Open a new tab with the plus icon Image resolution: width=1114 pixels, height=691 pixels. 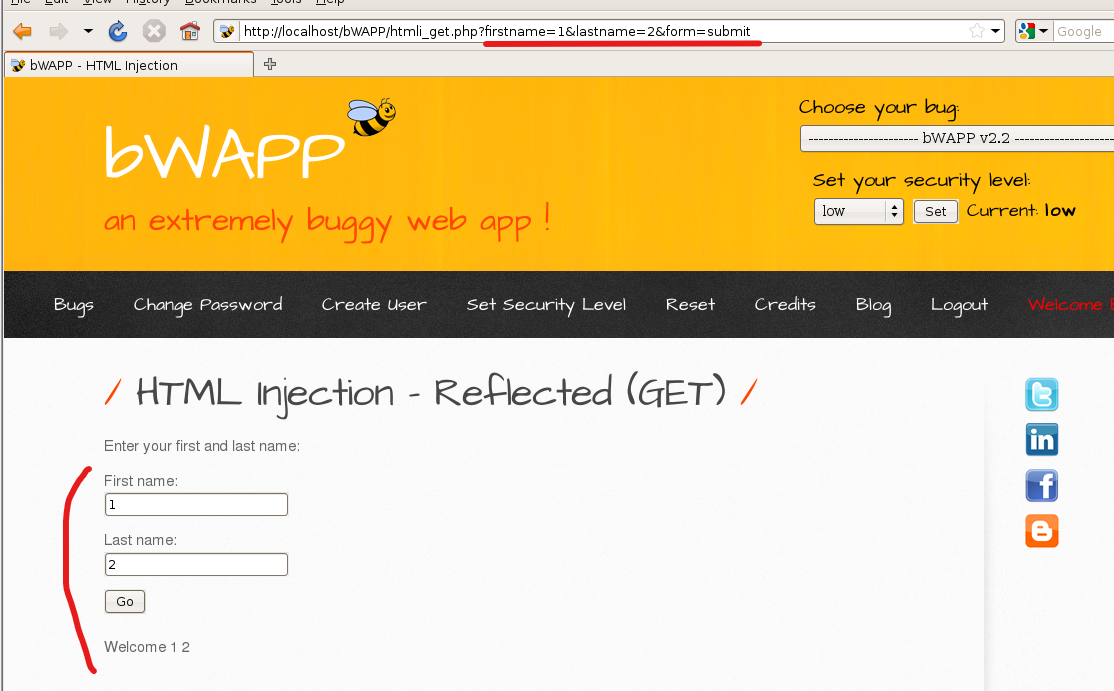click(x=270, y=65)
